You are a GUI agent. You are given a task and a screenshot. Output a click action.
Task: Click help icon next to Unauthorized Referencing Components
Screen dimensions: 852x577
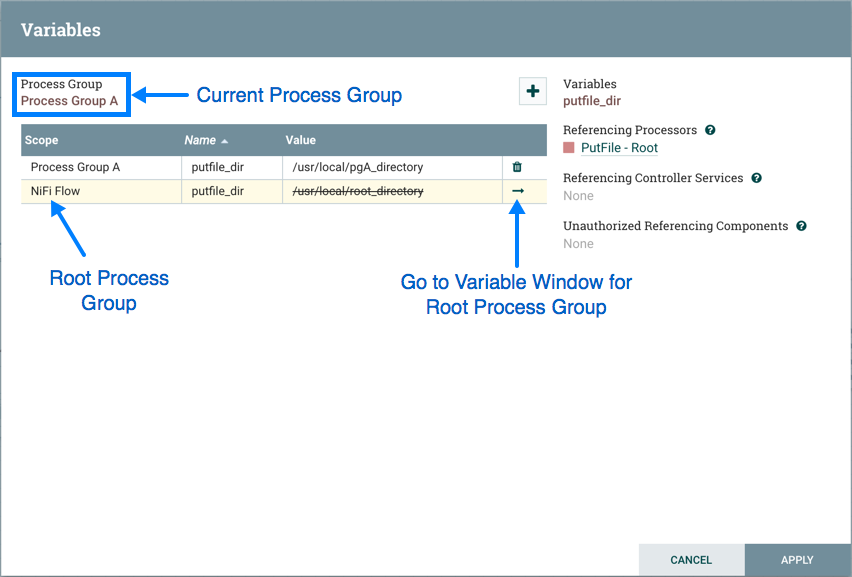click(x=801, y=226)
